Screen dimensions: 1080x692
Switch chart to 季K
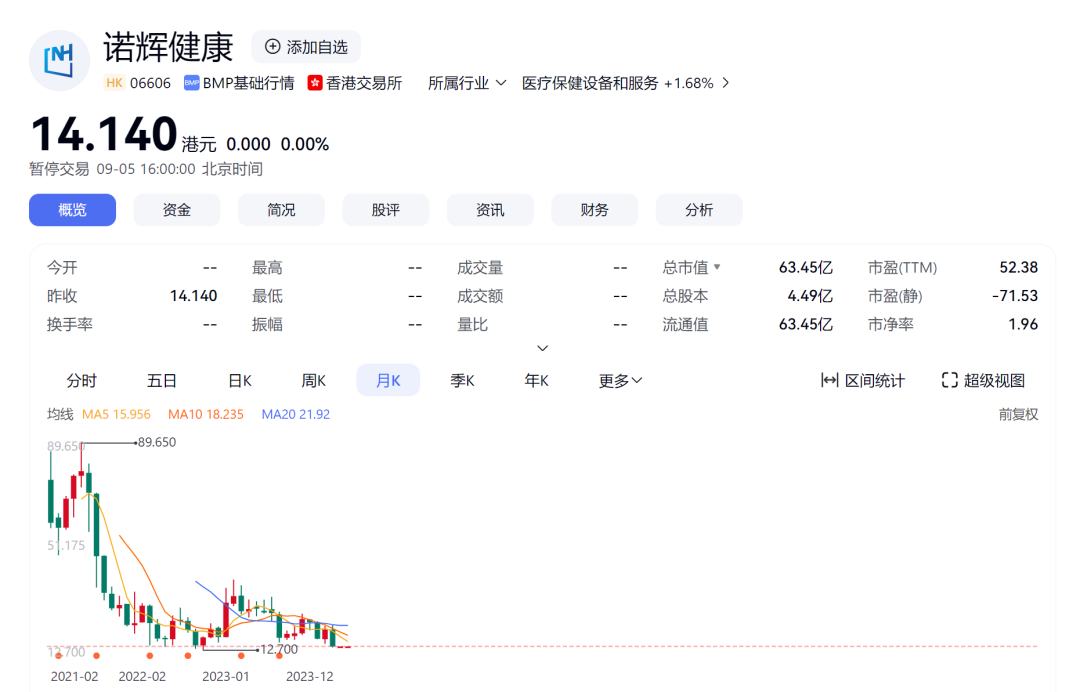(x=462, y=381)
